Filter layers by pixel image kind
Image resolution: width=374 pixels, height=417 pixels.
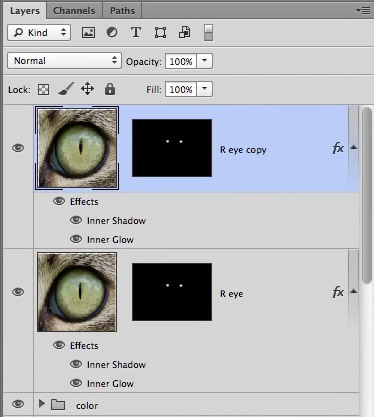pos(88,33)
